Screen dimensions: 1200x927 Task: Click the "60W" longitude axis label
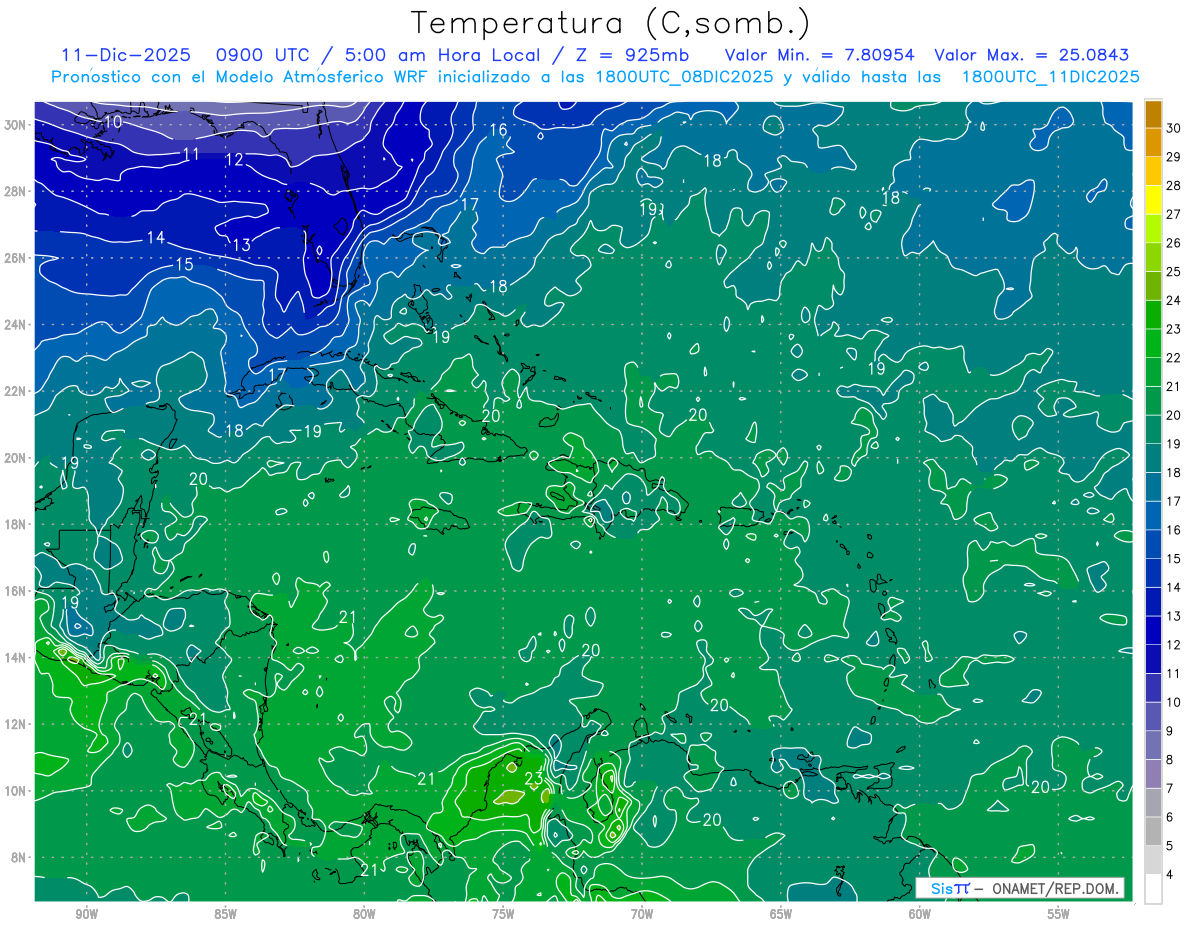(x=920, y=914)
